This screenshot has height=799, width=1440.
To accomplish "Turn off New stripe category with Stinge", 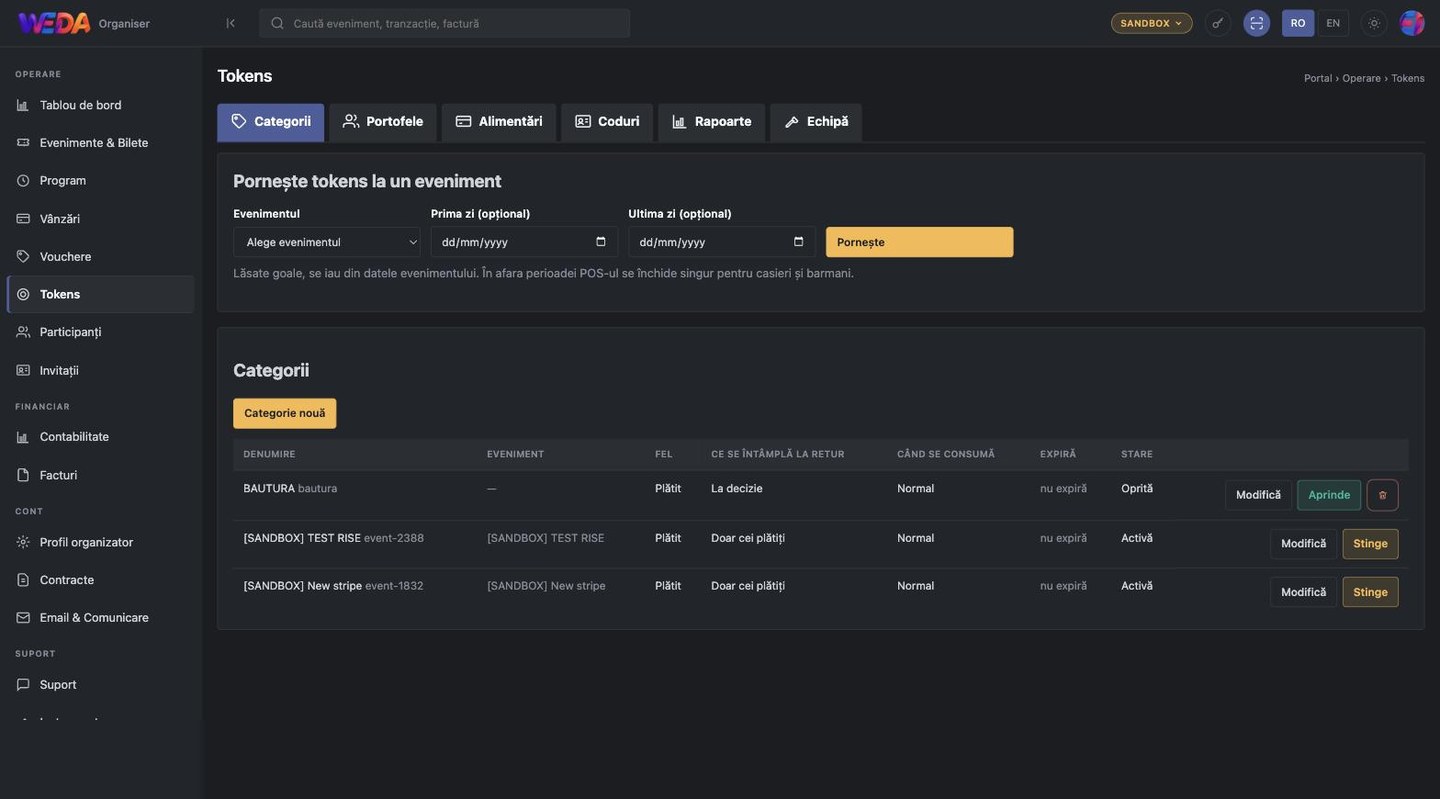I will coord(1370,592).
